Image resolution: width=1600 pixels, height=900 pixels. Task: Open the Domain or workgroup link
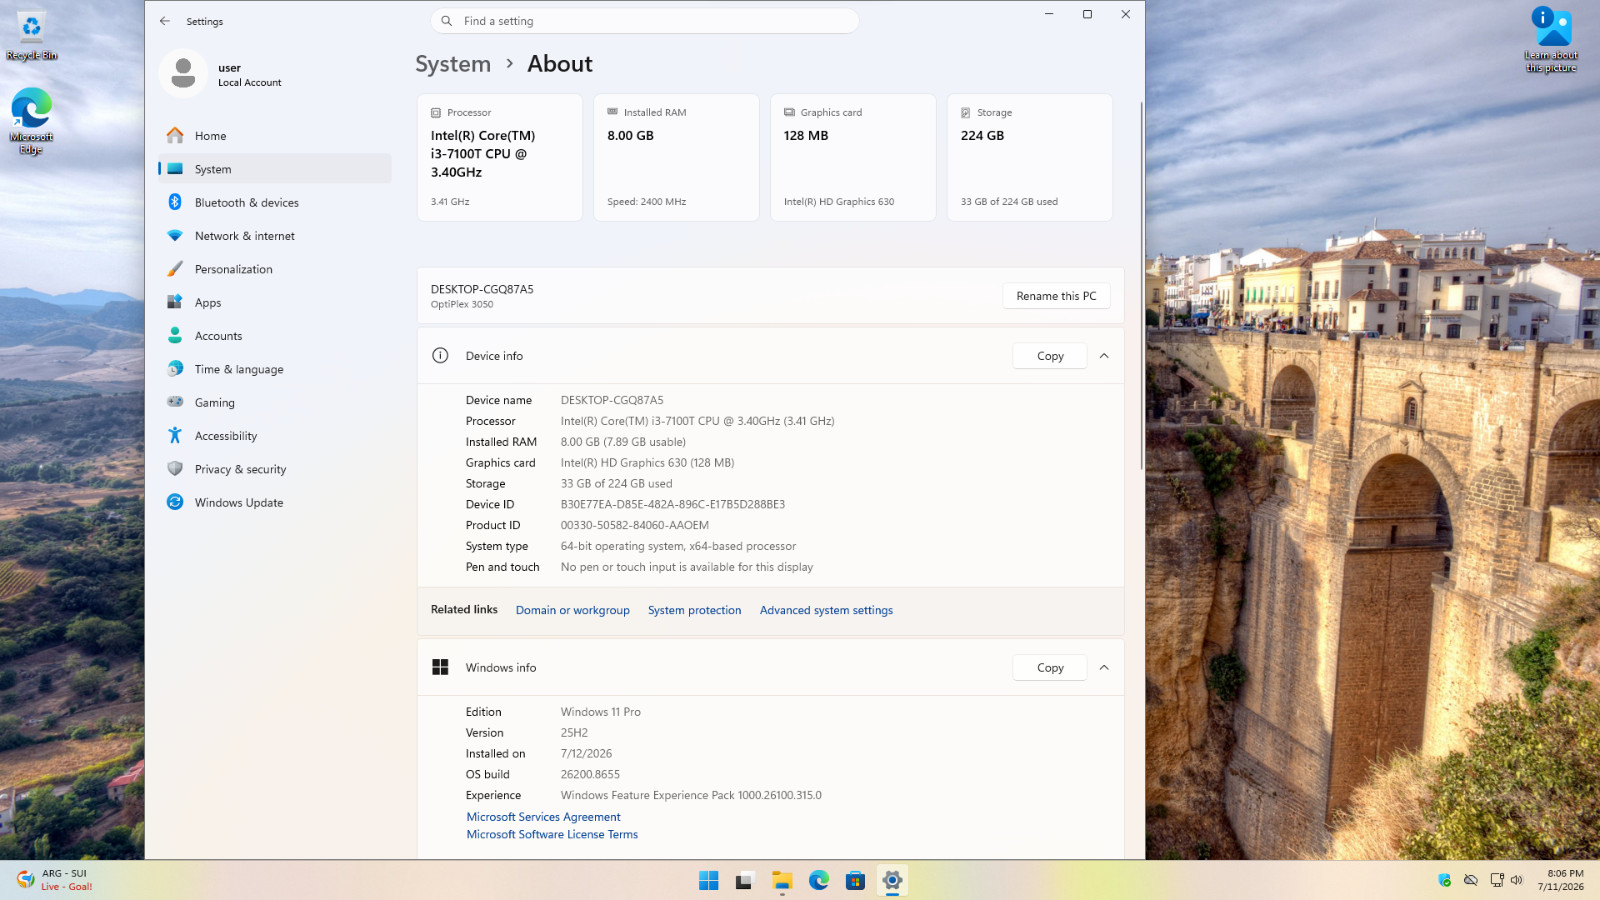tap(573, 610)
